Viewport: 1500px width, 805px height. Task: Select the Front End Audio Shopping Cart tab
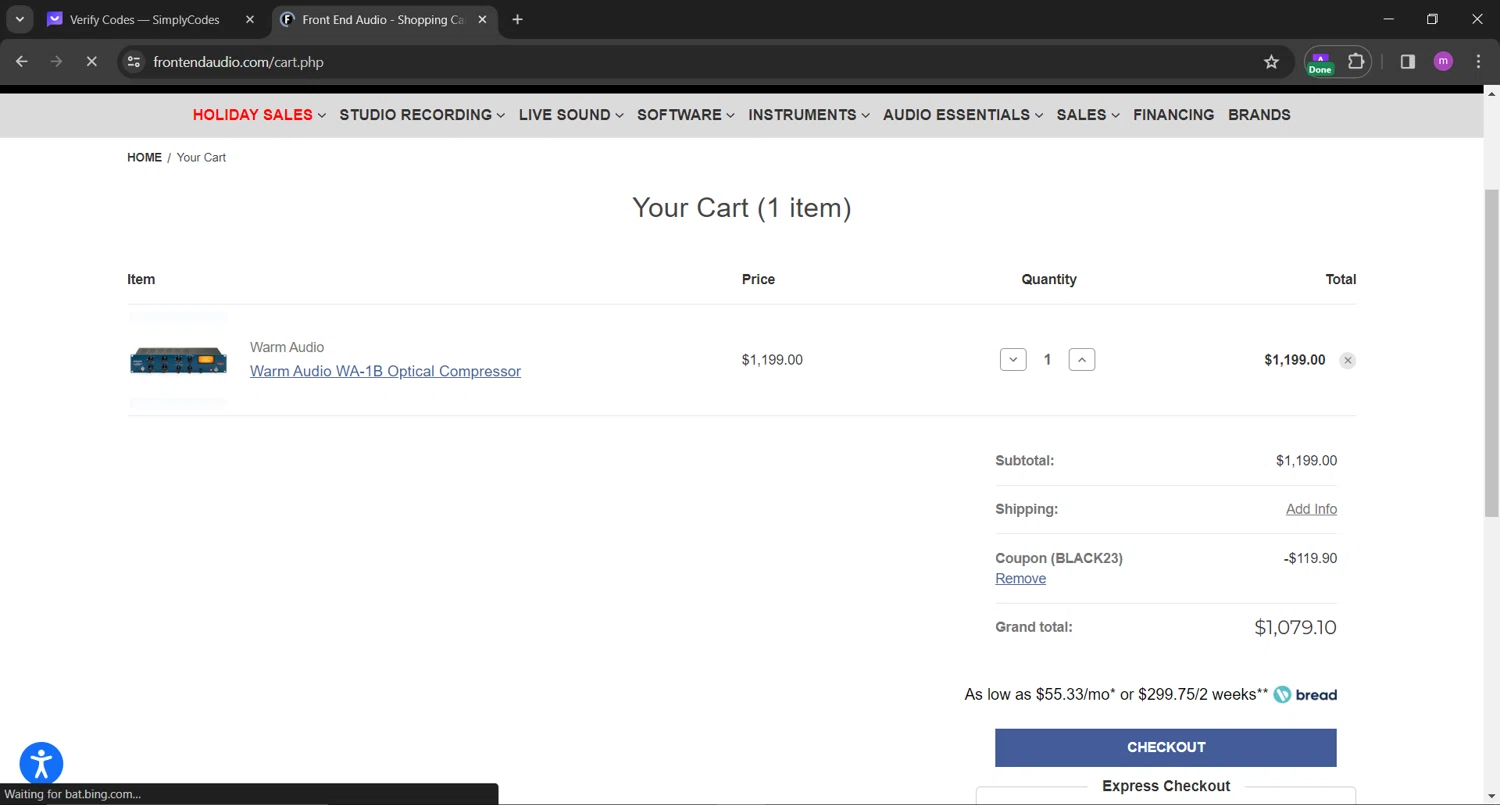(385, 19)
